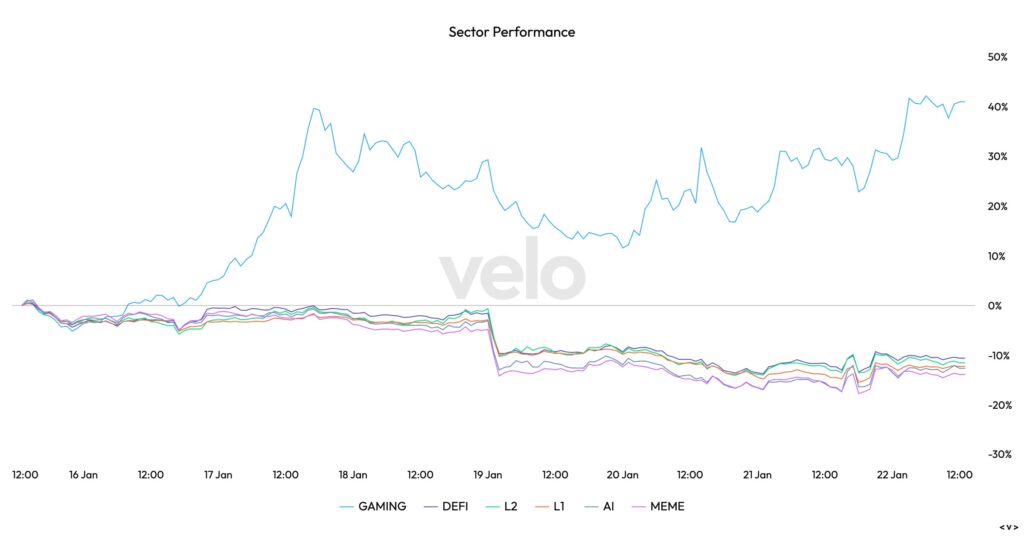
Task: Select the 18 Jan x-axis label
Action: 352,475
